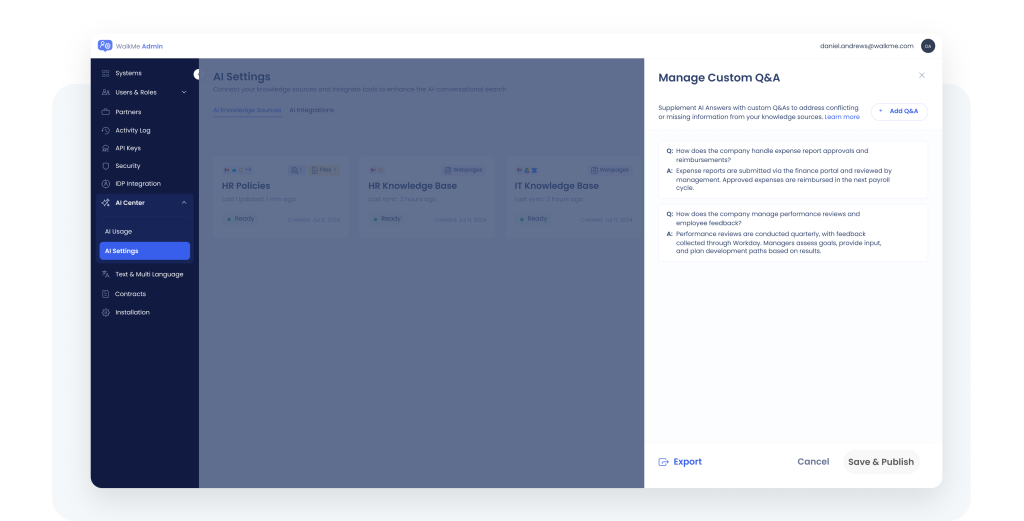Open IDP Integration settings

pyautogui.click(x=137, y=184)
